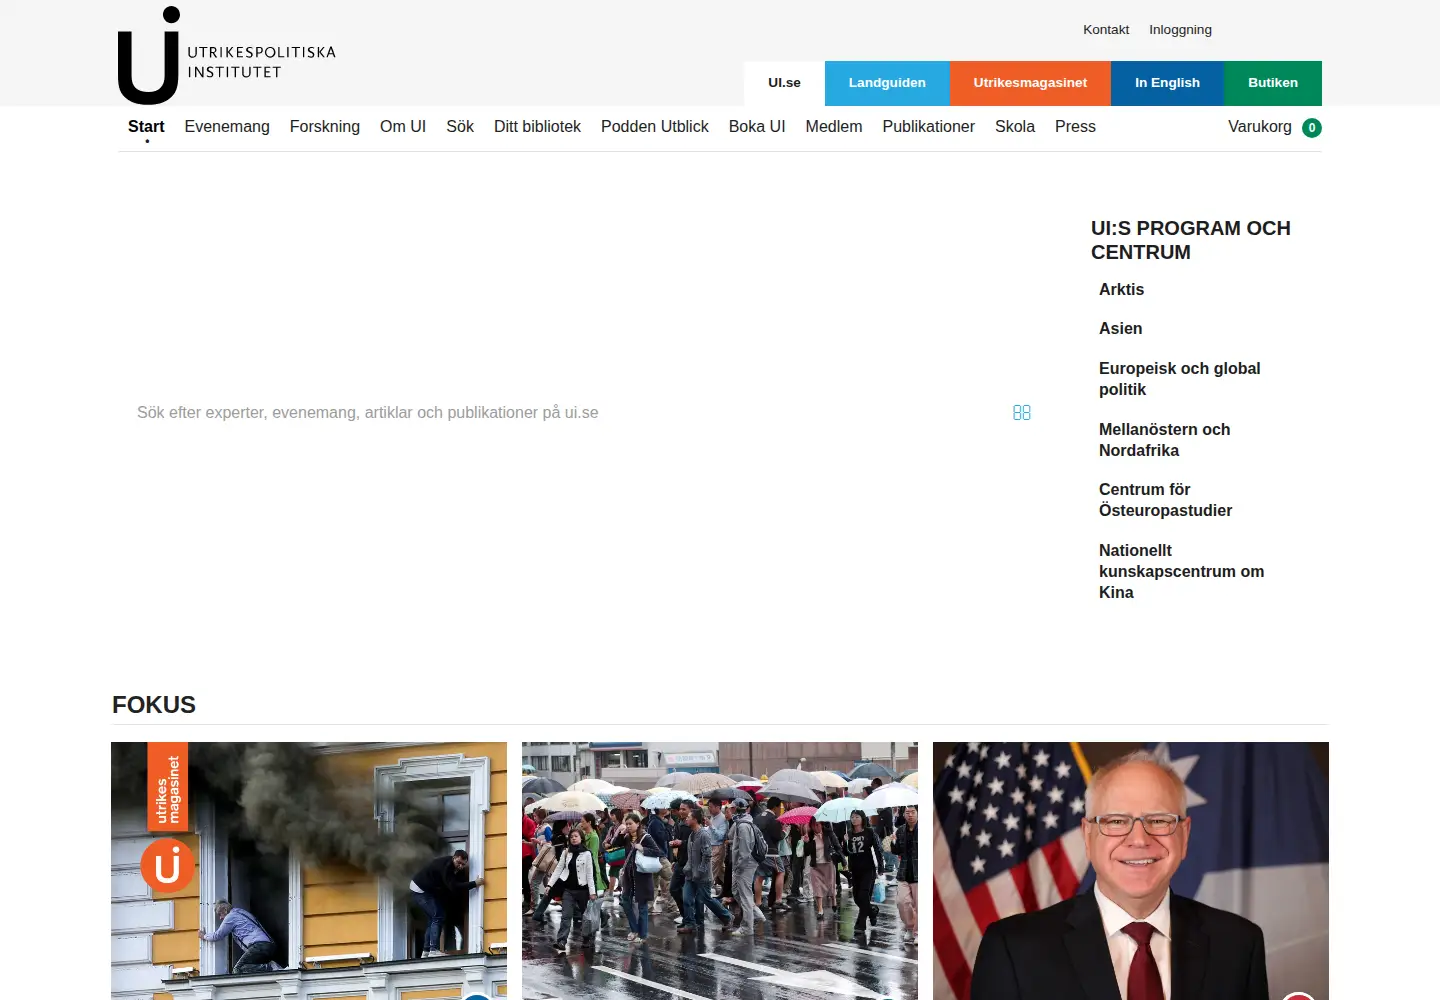
Task: Open the Asien program link
Action: tap(1120, 329)
